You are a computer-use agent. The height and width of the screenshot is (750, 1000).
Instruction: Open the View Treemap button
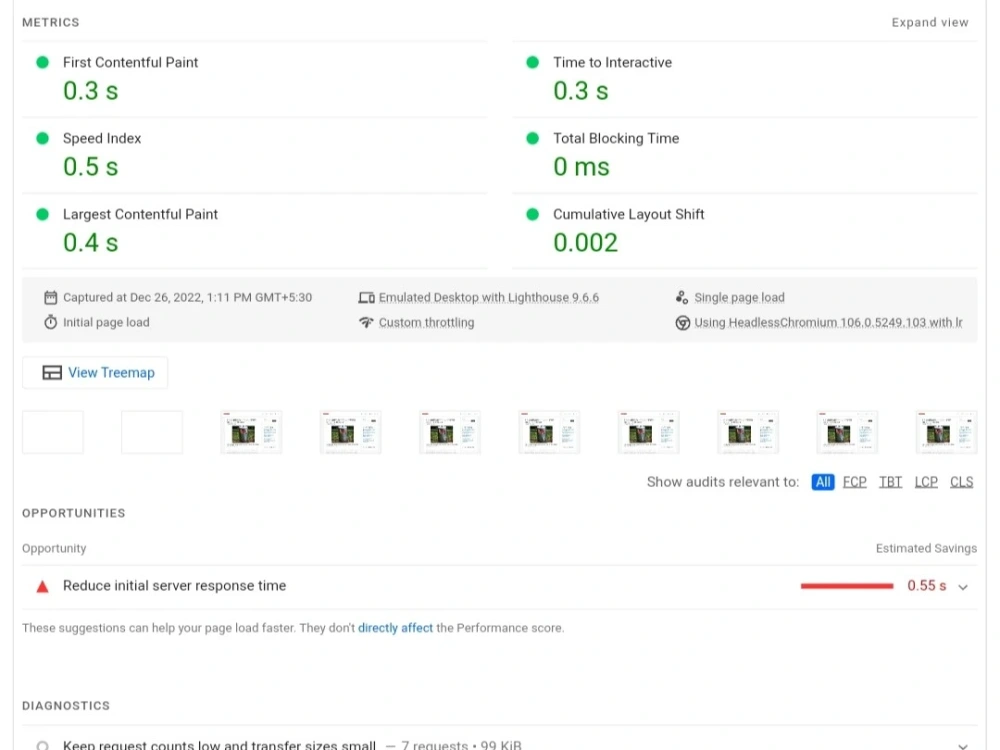click(95, 372)
